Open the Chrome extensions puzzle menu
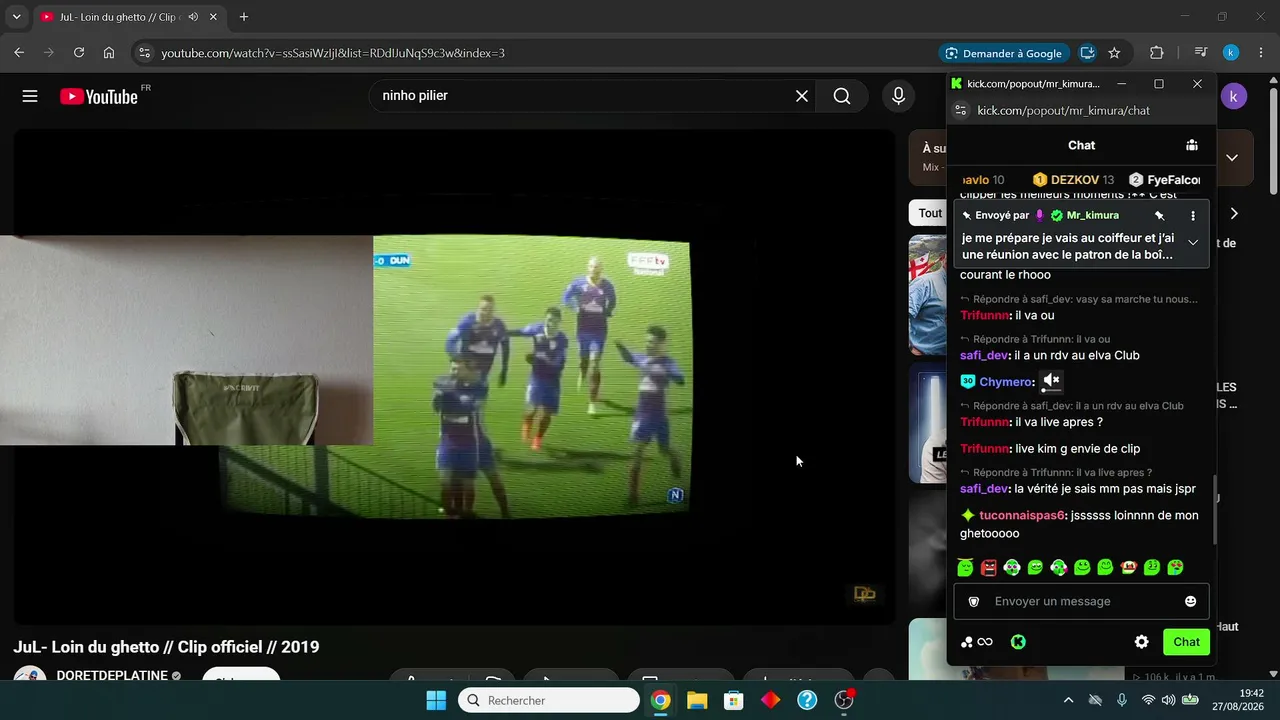Screen dimensions: 1280x720 [x=1157, y=53]
